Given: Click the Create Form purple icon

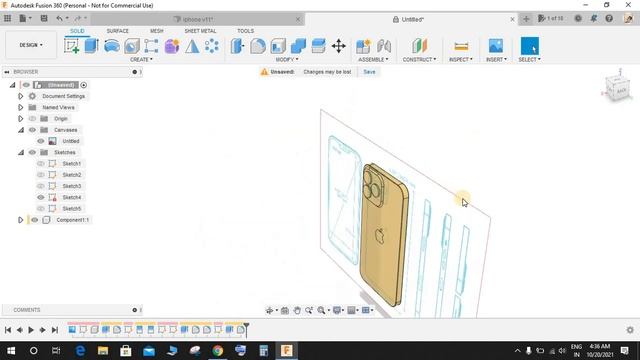Looking at the screenshot, I should [172, 46].
